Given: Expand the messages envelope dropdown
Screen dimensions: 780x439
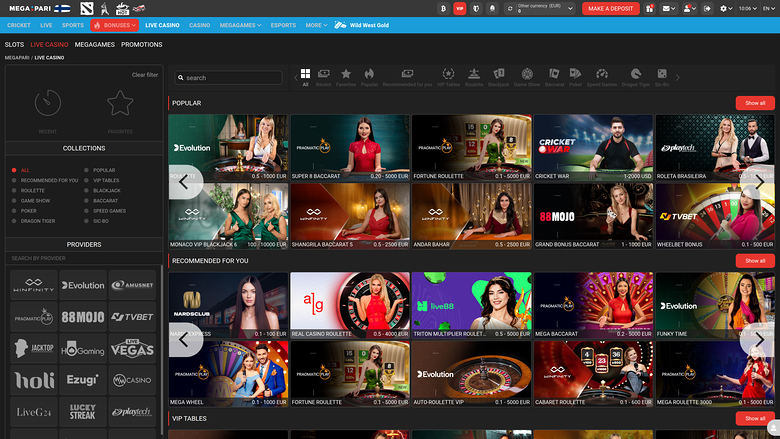Looking at the screenshot, I should (x=669, y=8).
